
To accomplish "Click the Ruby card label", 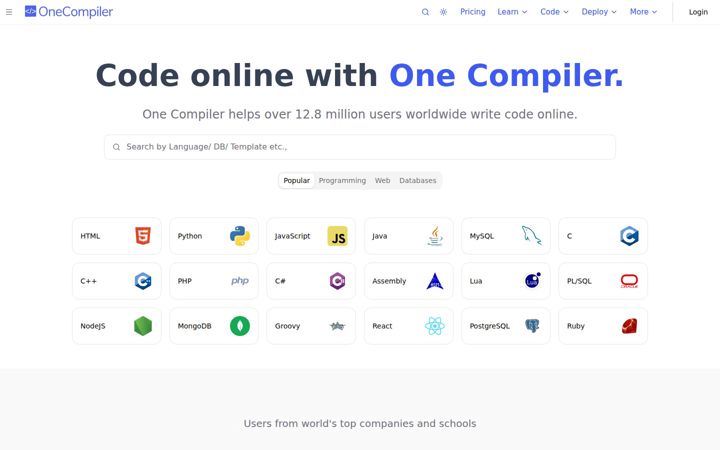I will [x=576, y=326].
